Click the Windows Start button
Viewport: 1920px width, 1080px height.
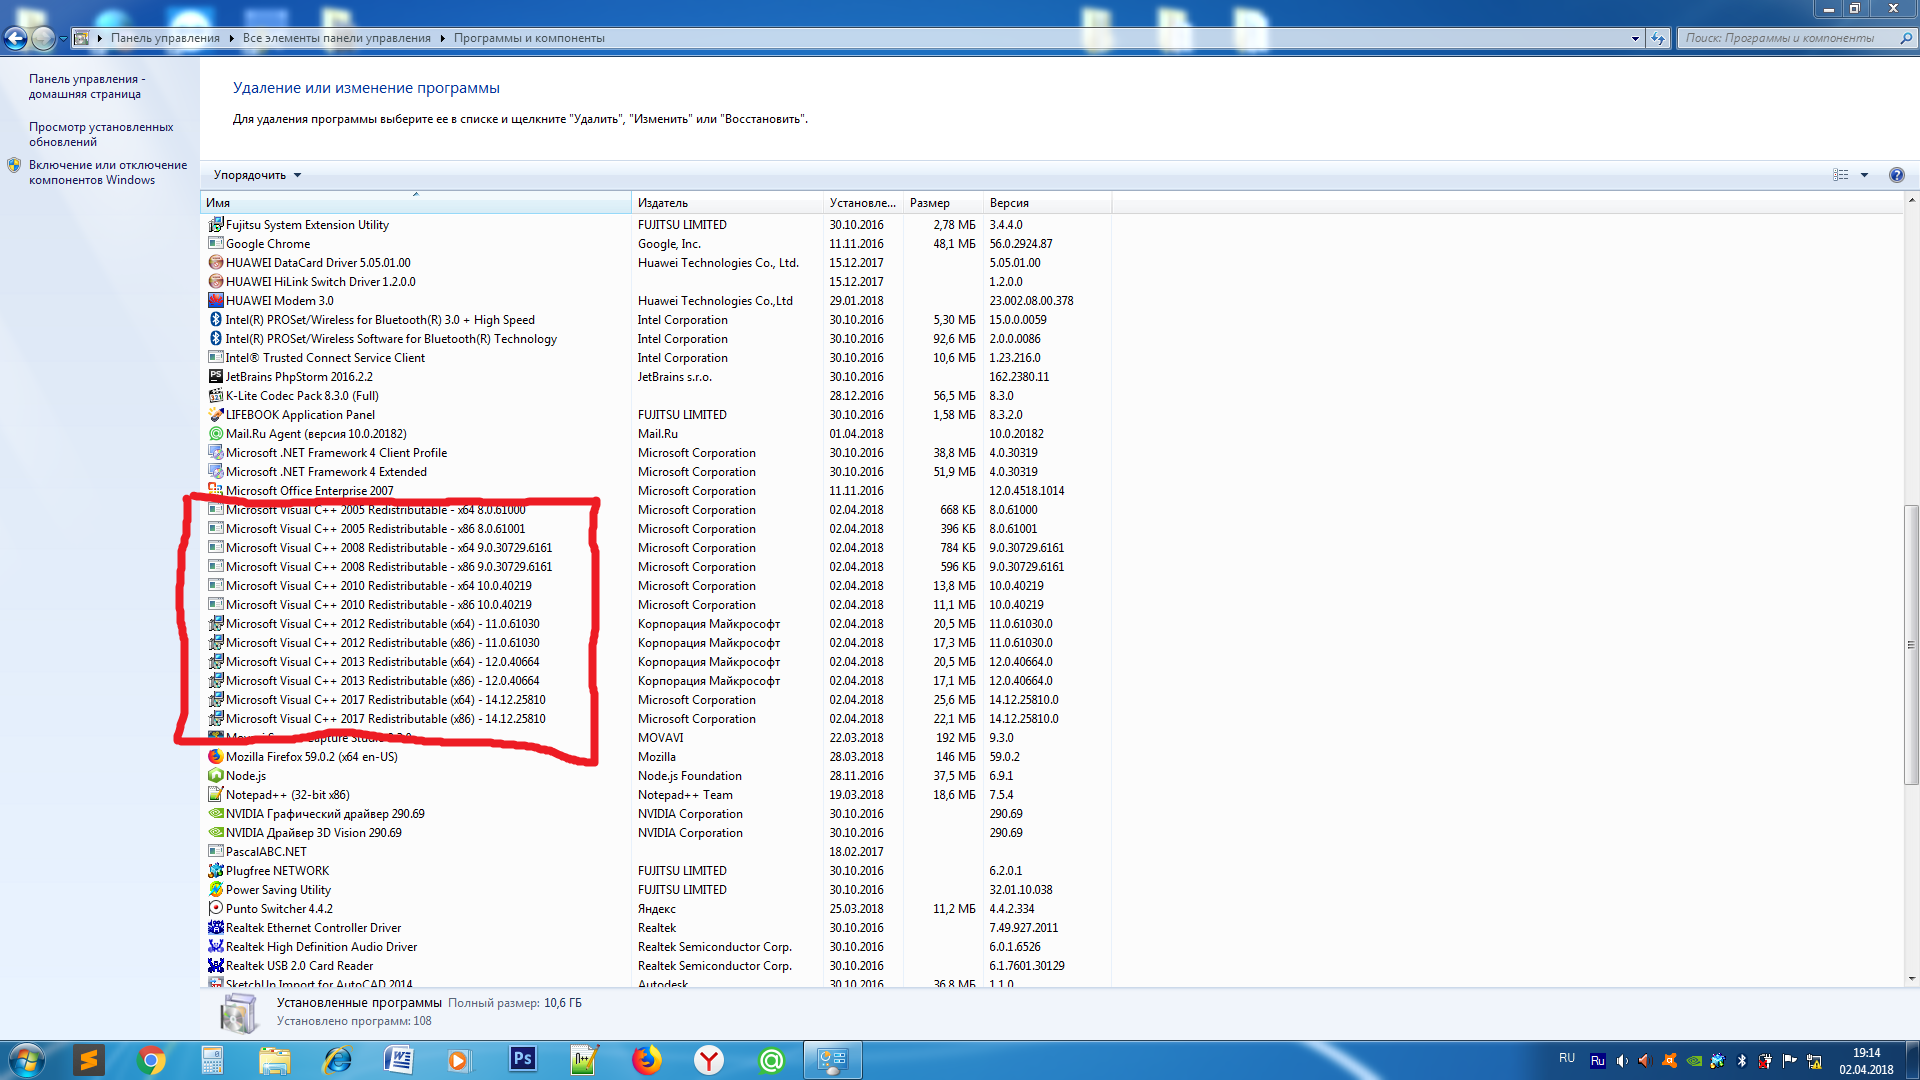click(27, 1060)
